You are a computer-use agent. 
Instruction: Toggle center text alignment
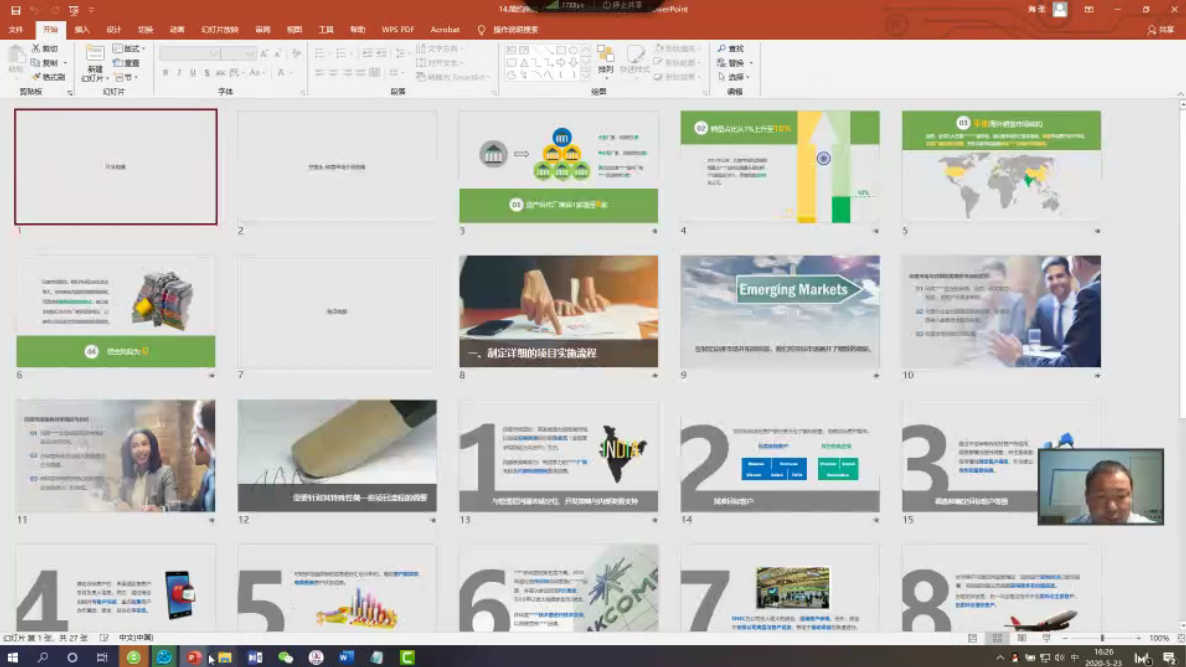tap(333, 73)
